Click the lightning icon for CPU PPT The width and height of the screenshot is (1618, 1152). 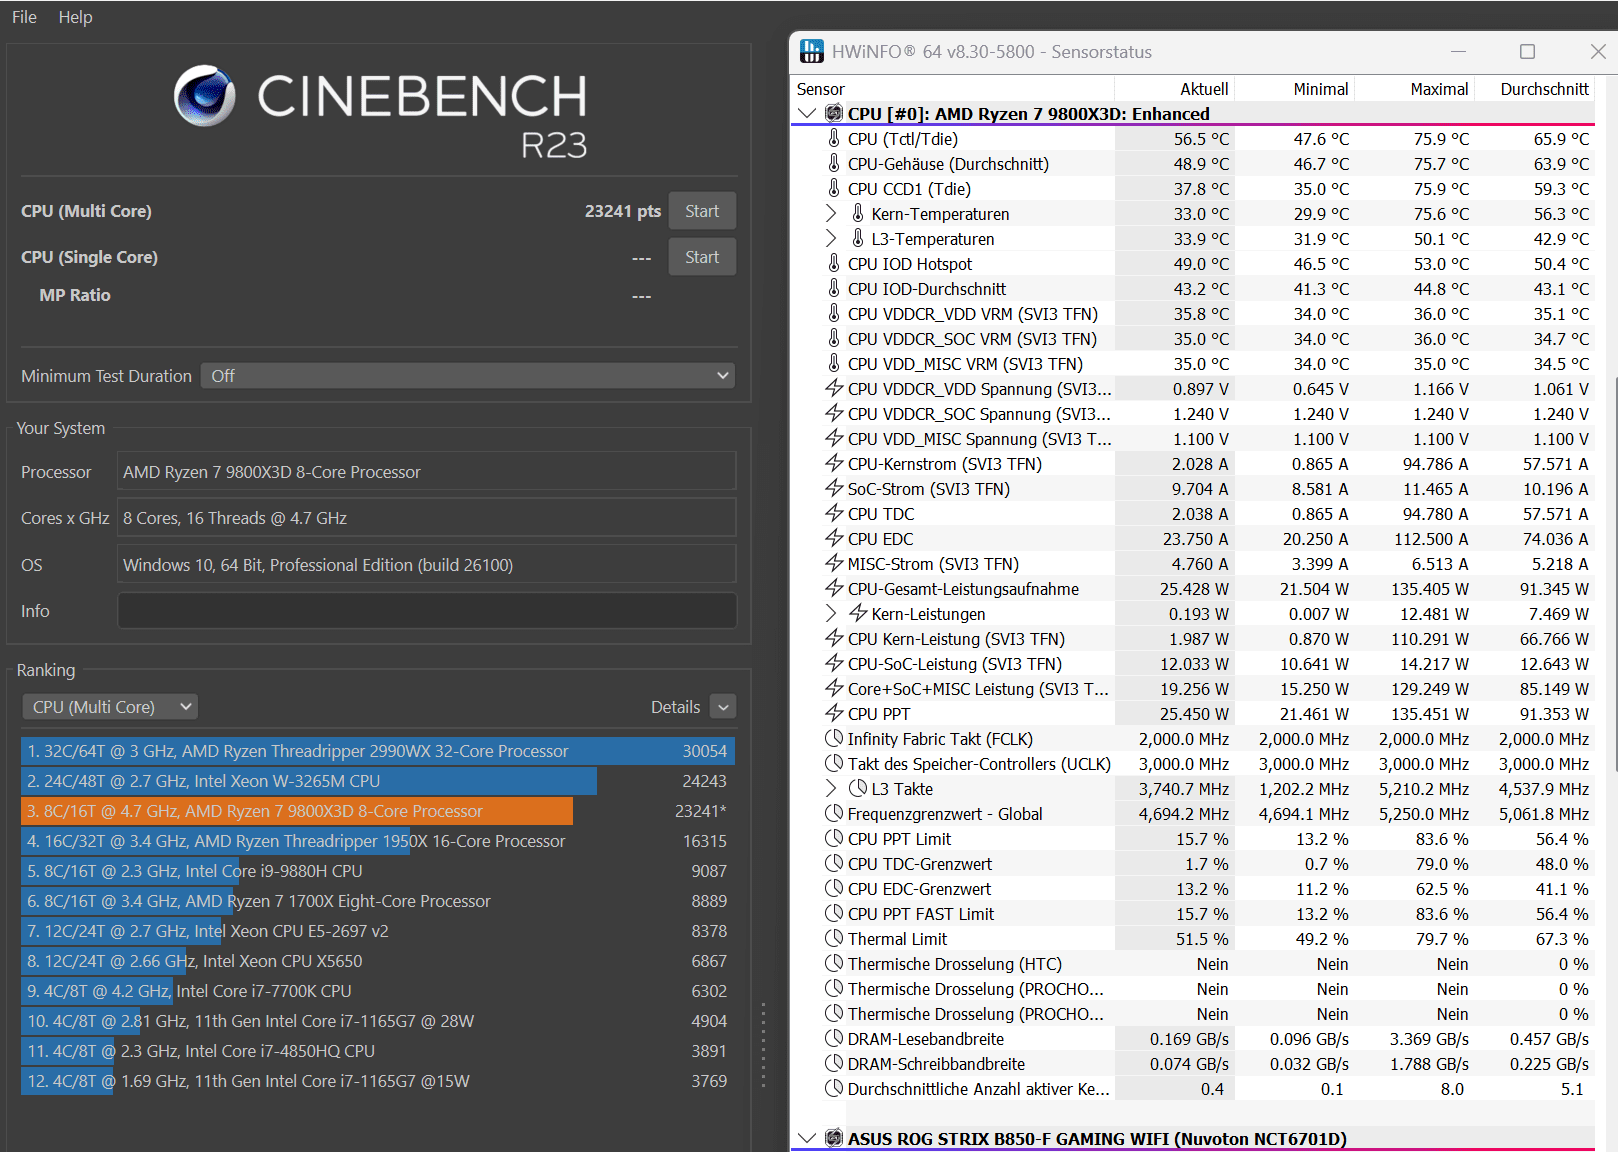834,714
